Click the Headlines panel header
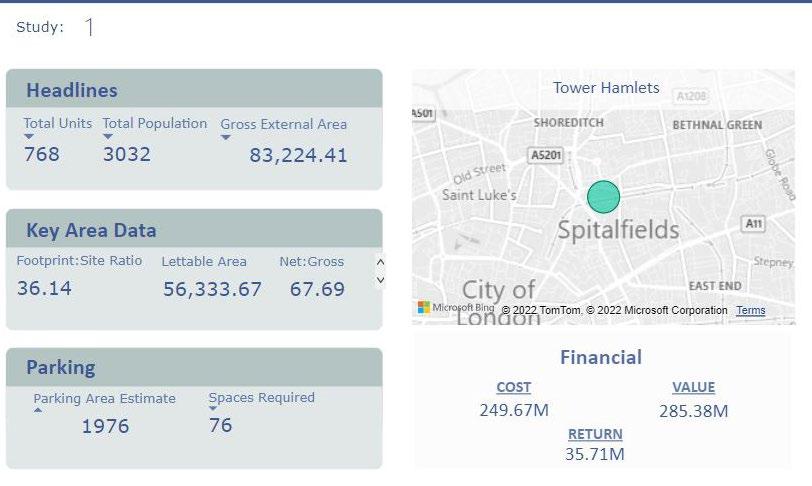Screen dimensions: 812x486 (72, 90)
